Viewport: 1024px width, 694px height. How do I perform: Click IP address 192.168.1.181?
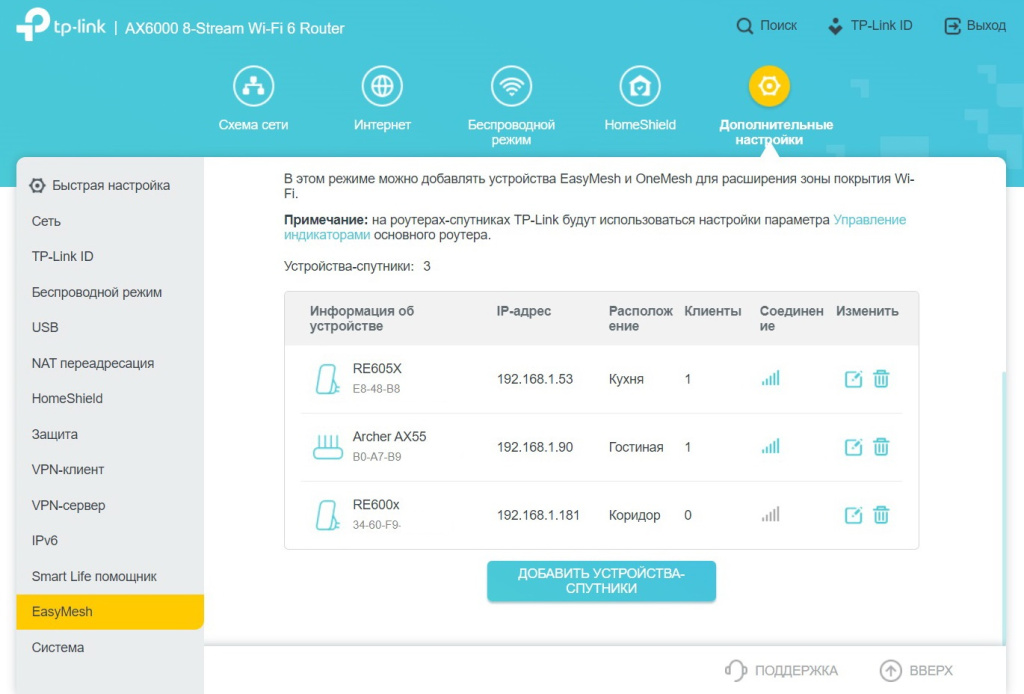pos(538,515)
